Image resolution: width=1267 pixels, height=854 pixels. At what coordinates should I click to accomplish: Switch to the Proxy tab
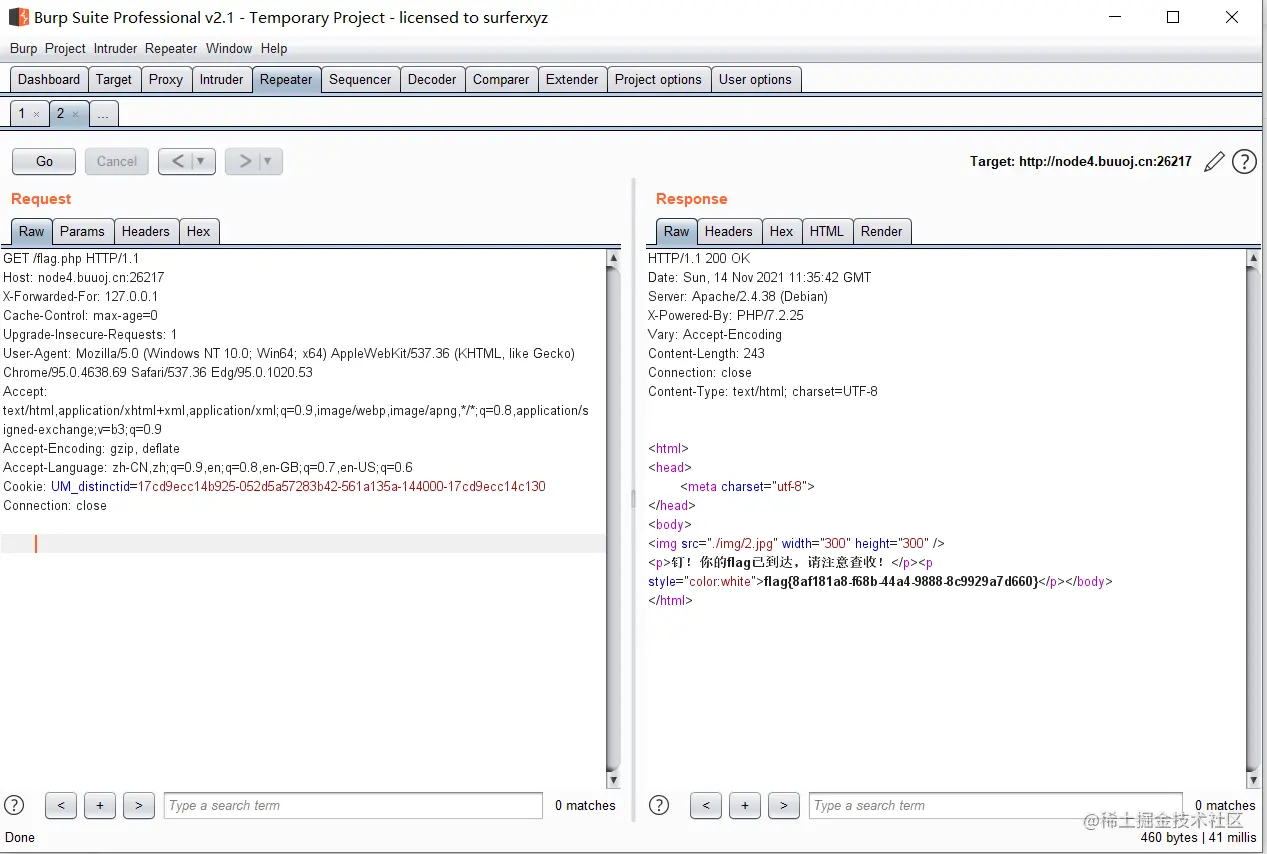tap(166, 79)
